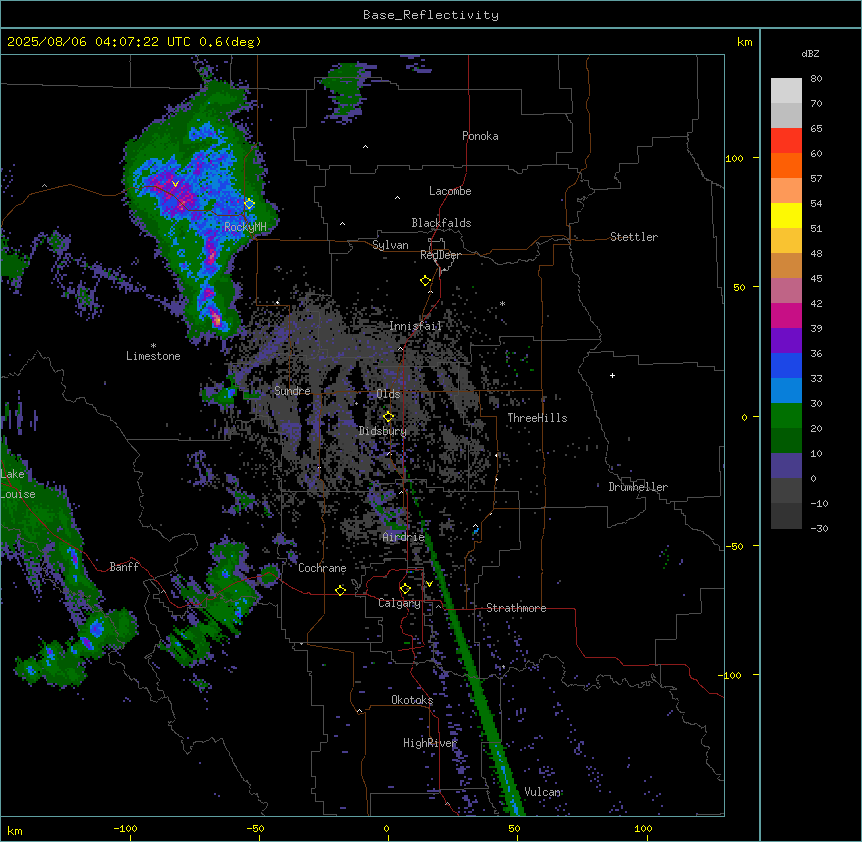Click the yellow diamond marker between Olds and Didsbury
Image resolution: width=862 pixels, height=842 pixels.
388,417
